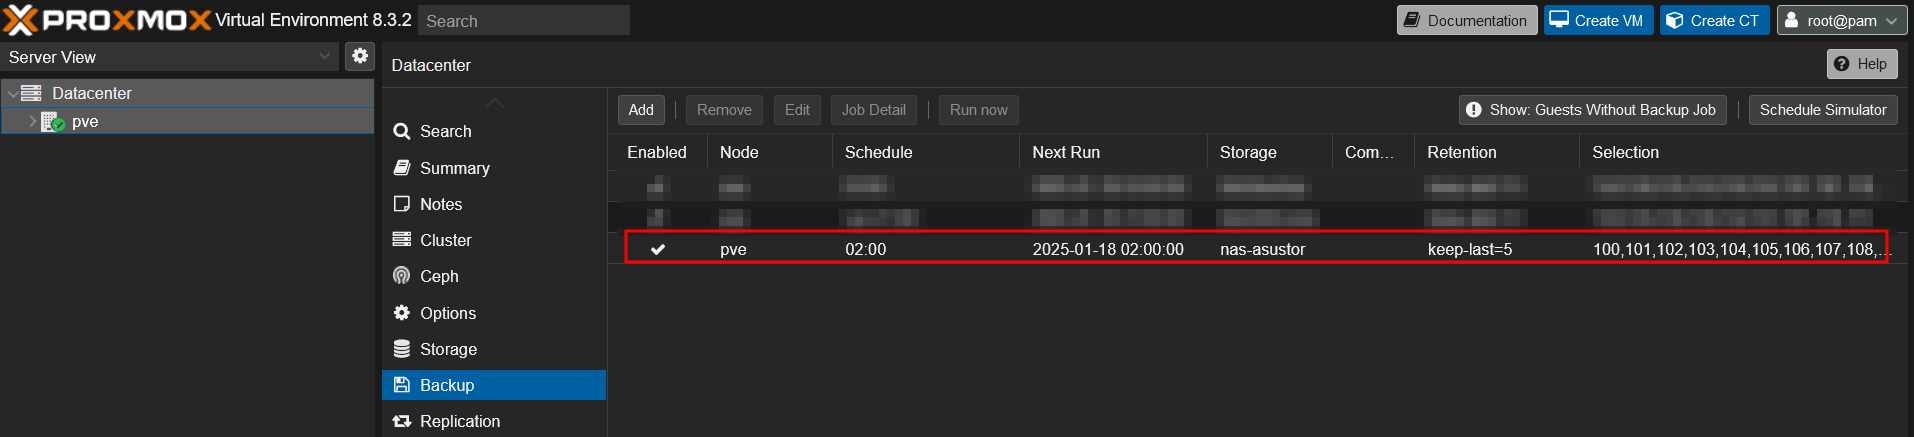1914x437 pixels.
Task: Select Summary in the Datacenter menu
Action: click(454, 168)
